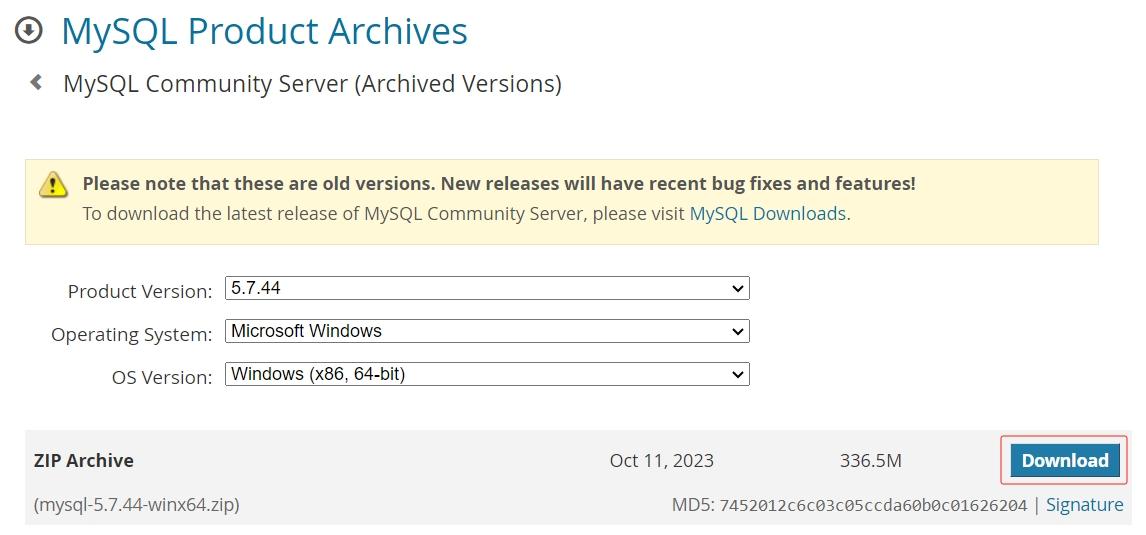
Task: Click the 336.5M file size
Action: 870,461
